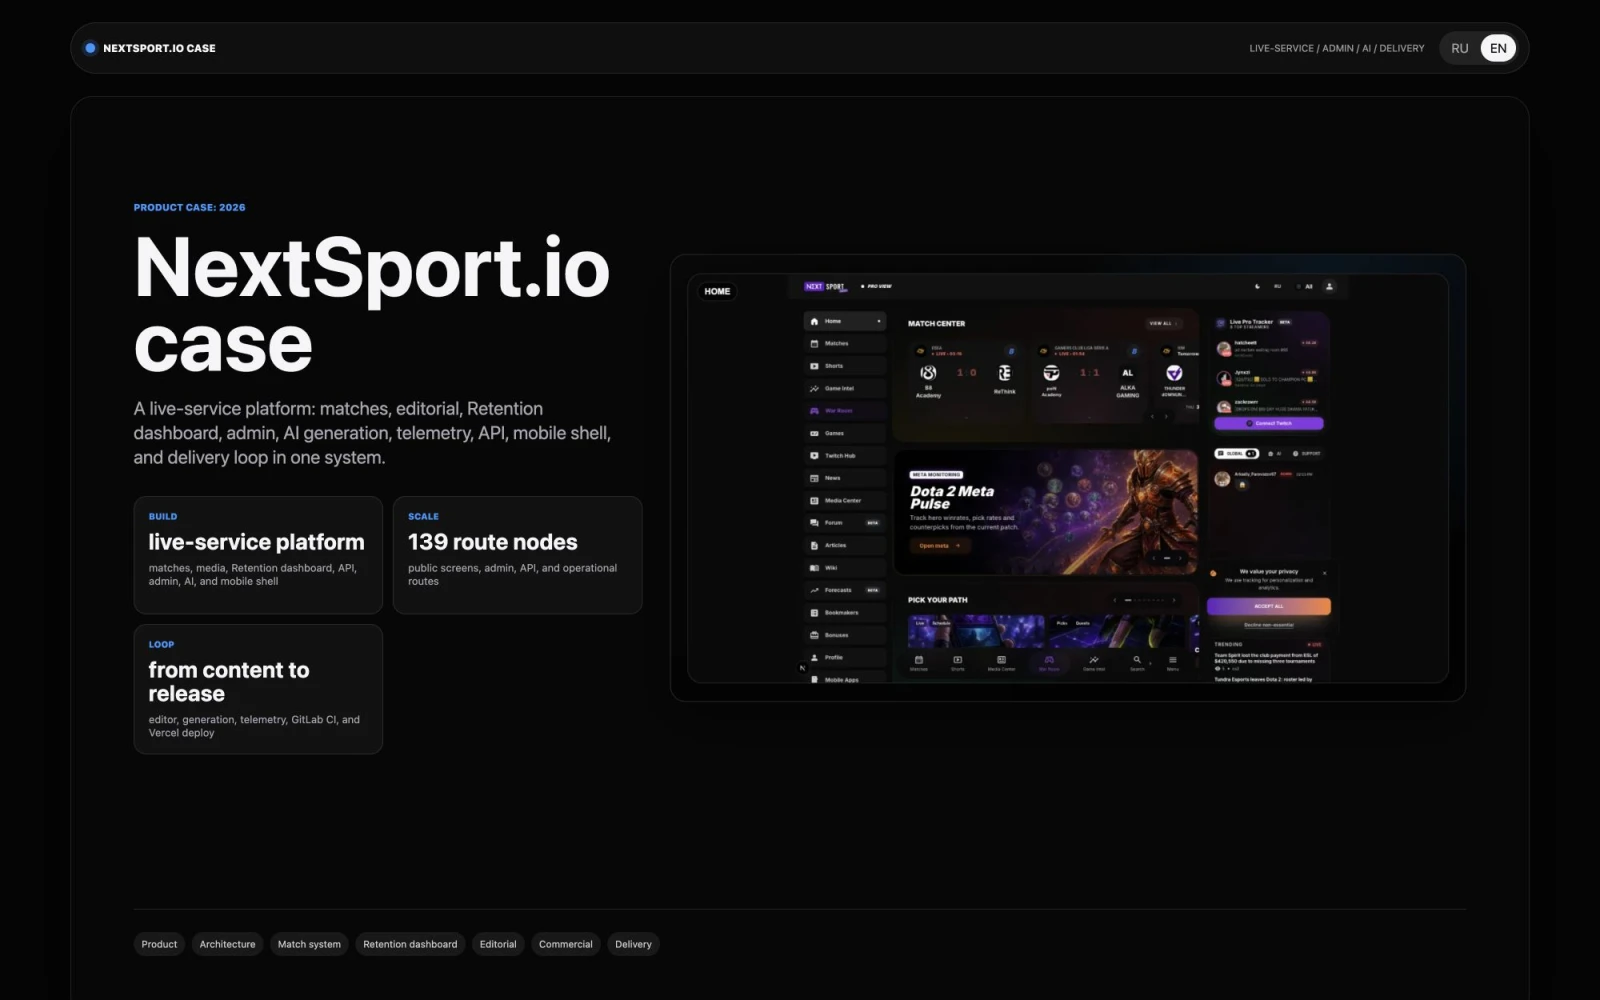Viewport: 1600px width, 1000px height.
Task: Close the privacy notice
Action: pos(1324,573)
